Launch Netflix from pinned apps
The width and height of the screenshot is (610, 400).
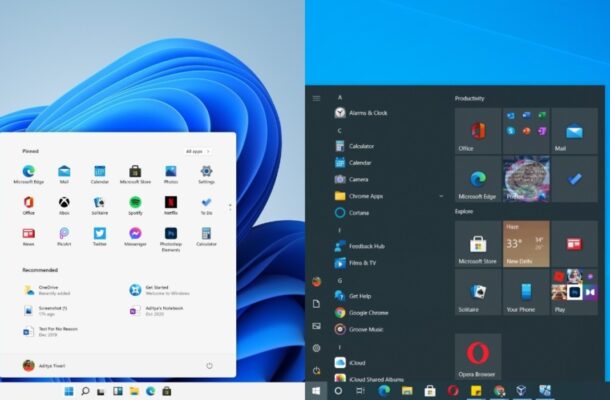click(x=171, y=205)
